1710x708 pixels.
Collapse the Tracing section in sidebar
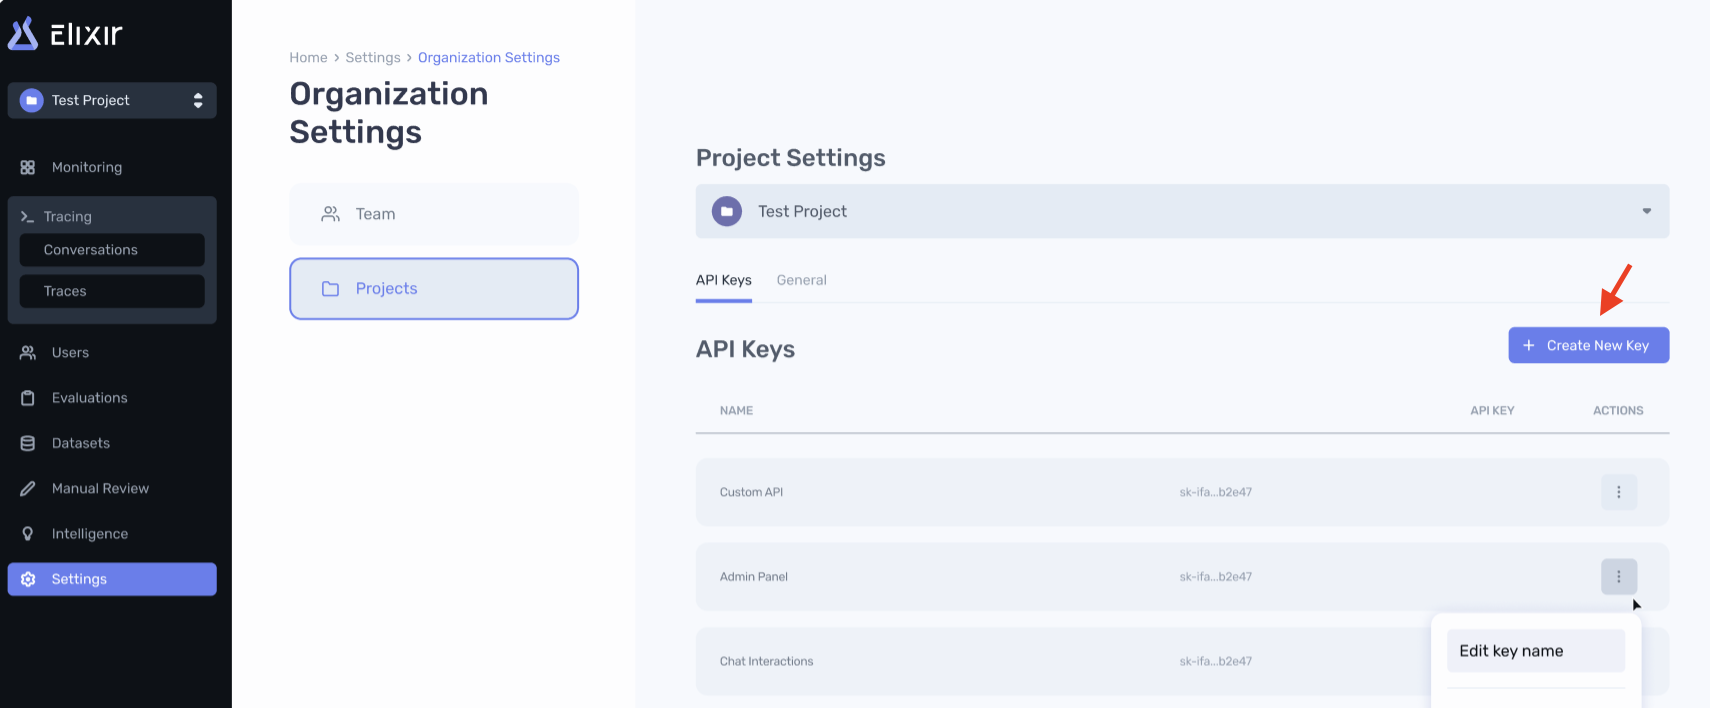(x=67, y=217)
